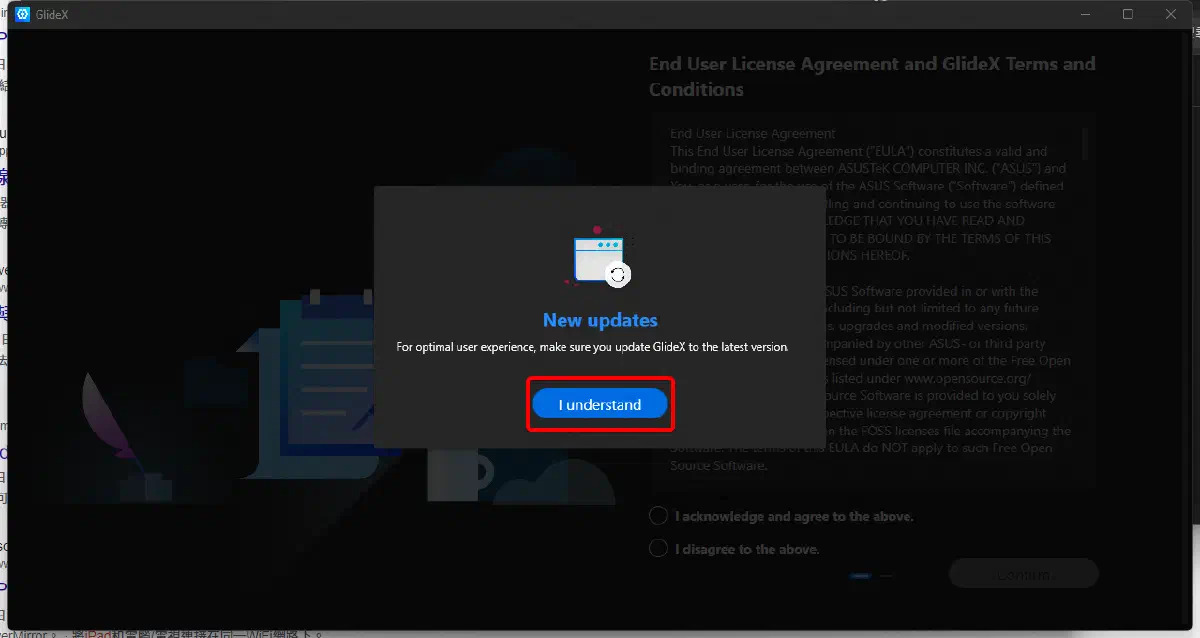Click the highlighted blue pagination indicator

(861, 577)
